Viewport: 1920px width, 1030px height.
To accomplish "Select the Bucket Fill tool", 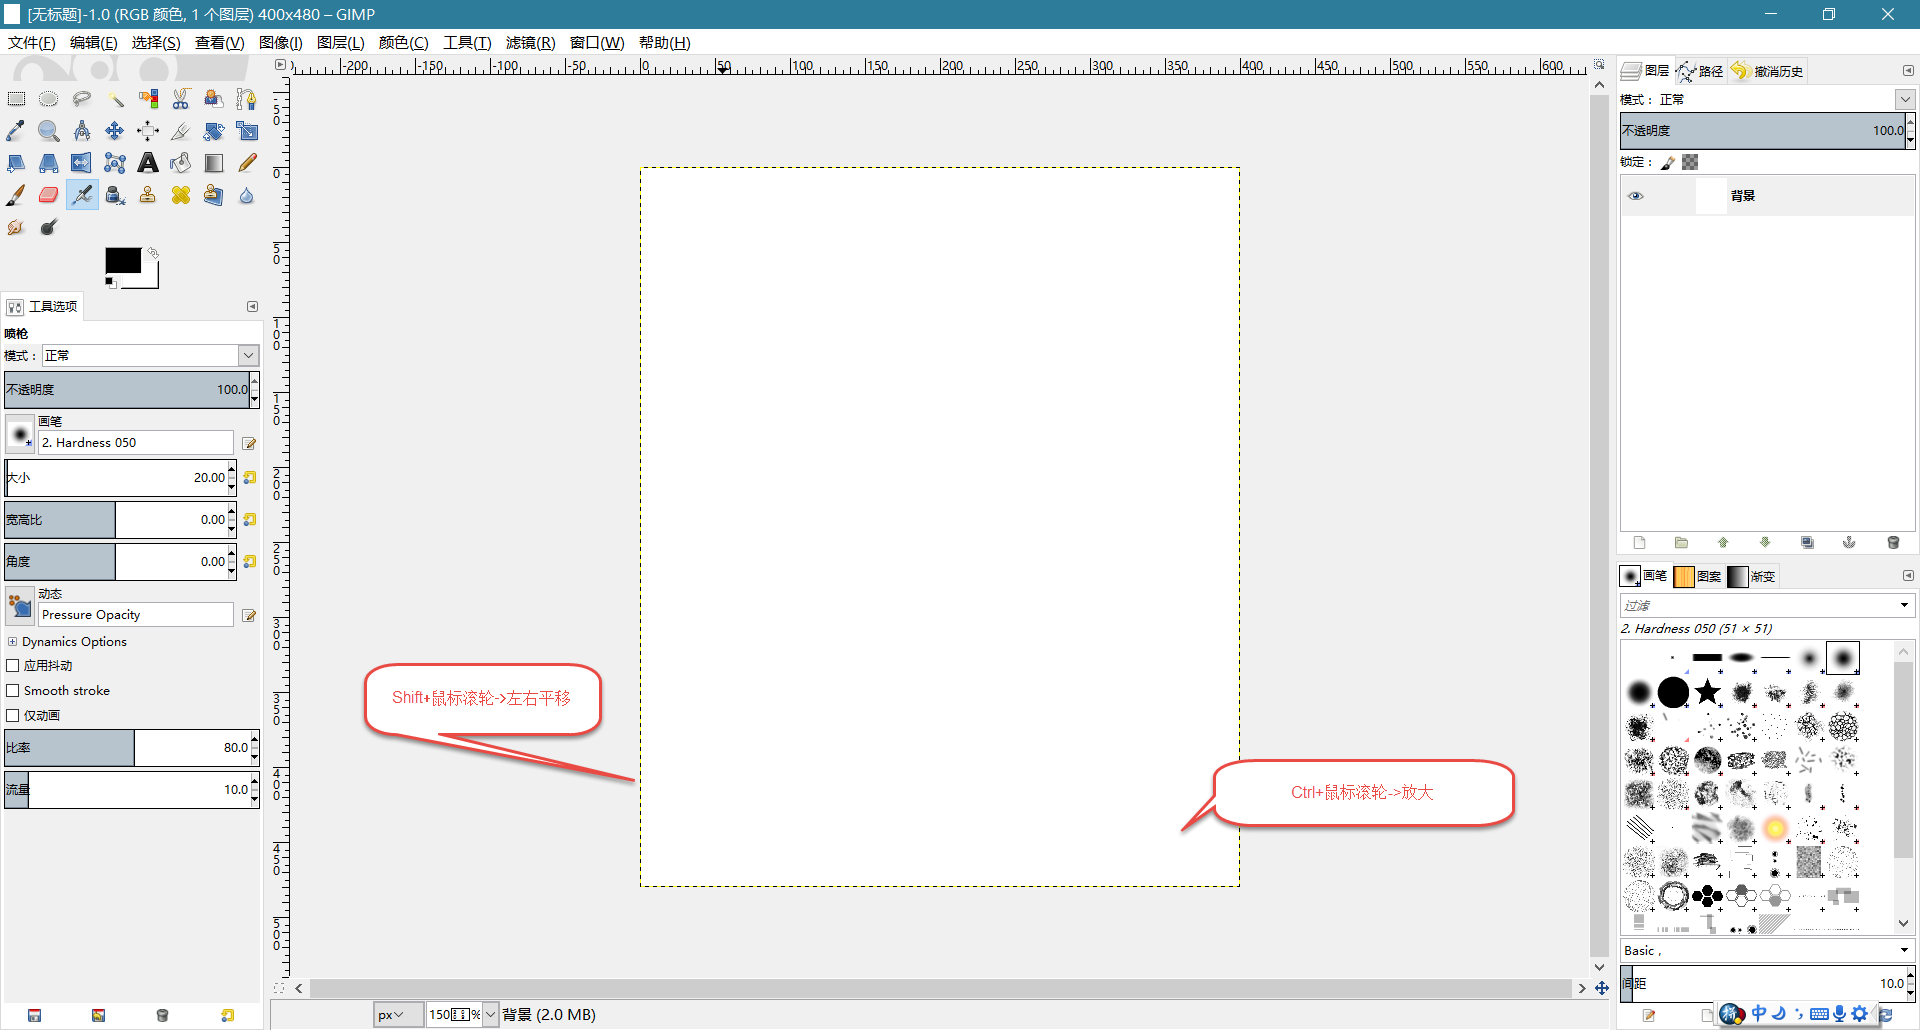I will pos(181,163).
